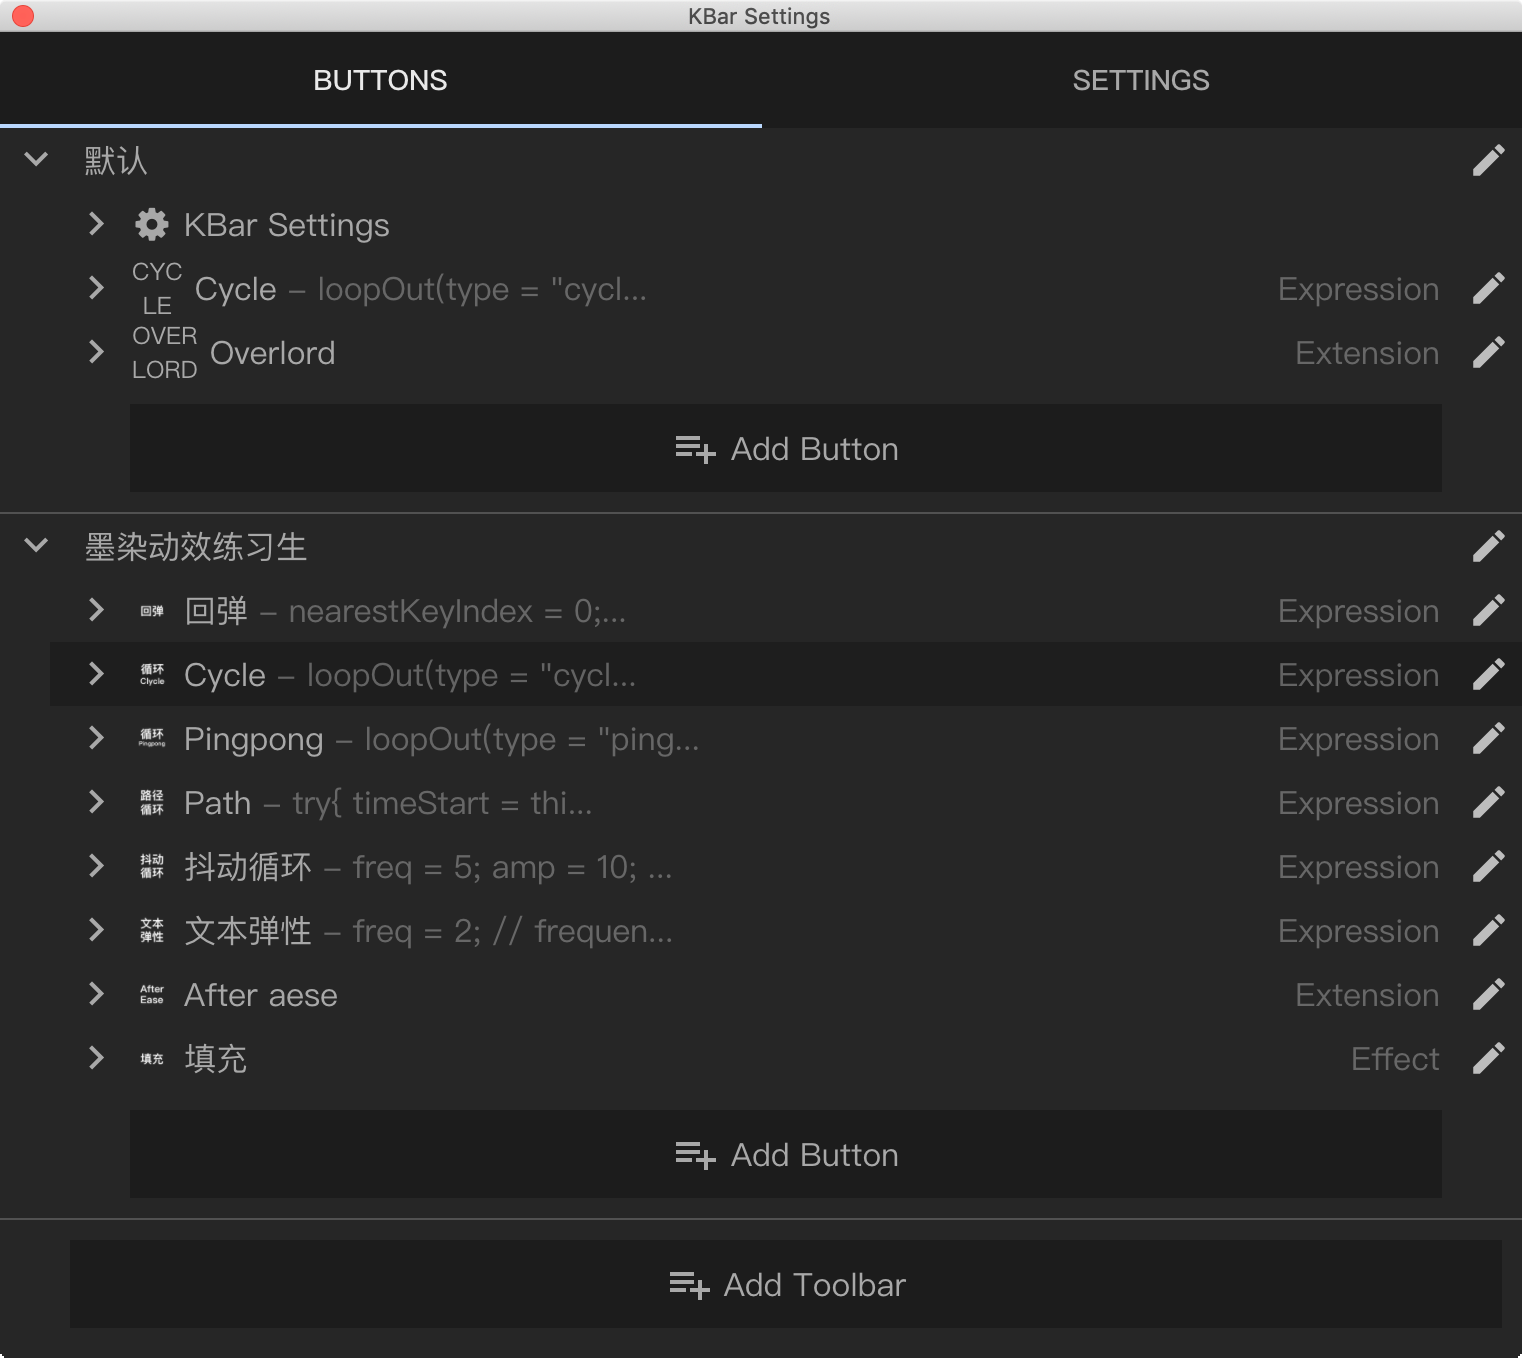Add a button to 墨染动效练习生 toolbar
This screenshot has width=1522, height=1358.
[x=786, y=1154]
